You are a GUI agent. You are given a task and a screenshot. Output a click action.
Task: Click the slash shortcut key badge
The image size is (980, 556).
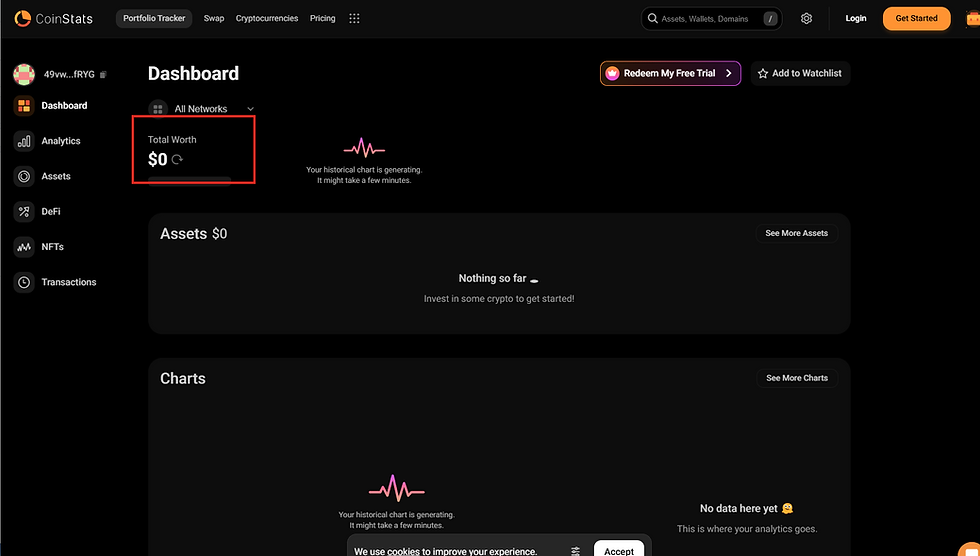point(770,19)
